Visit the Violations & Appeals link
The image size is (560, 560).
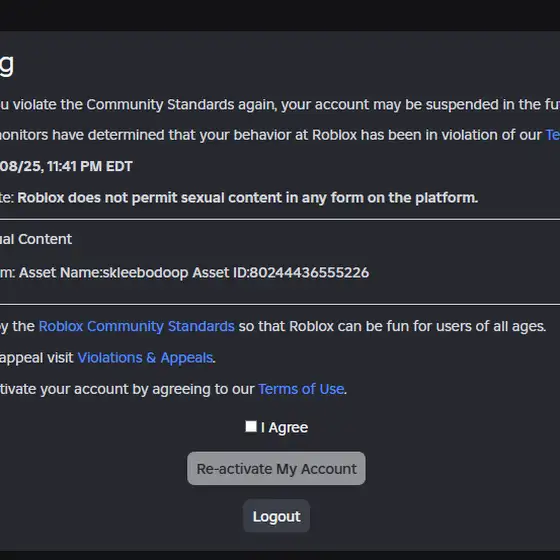coord(145,358)
